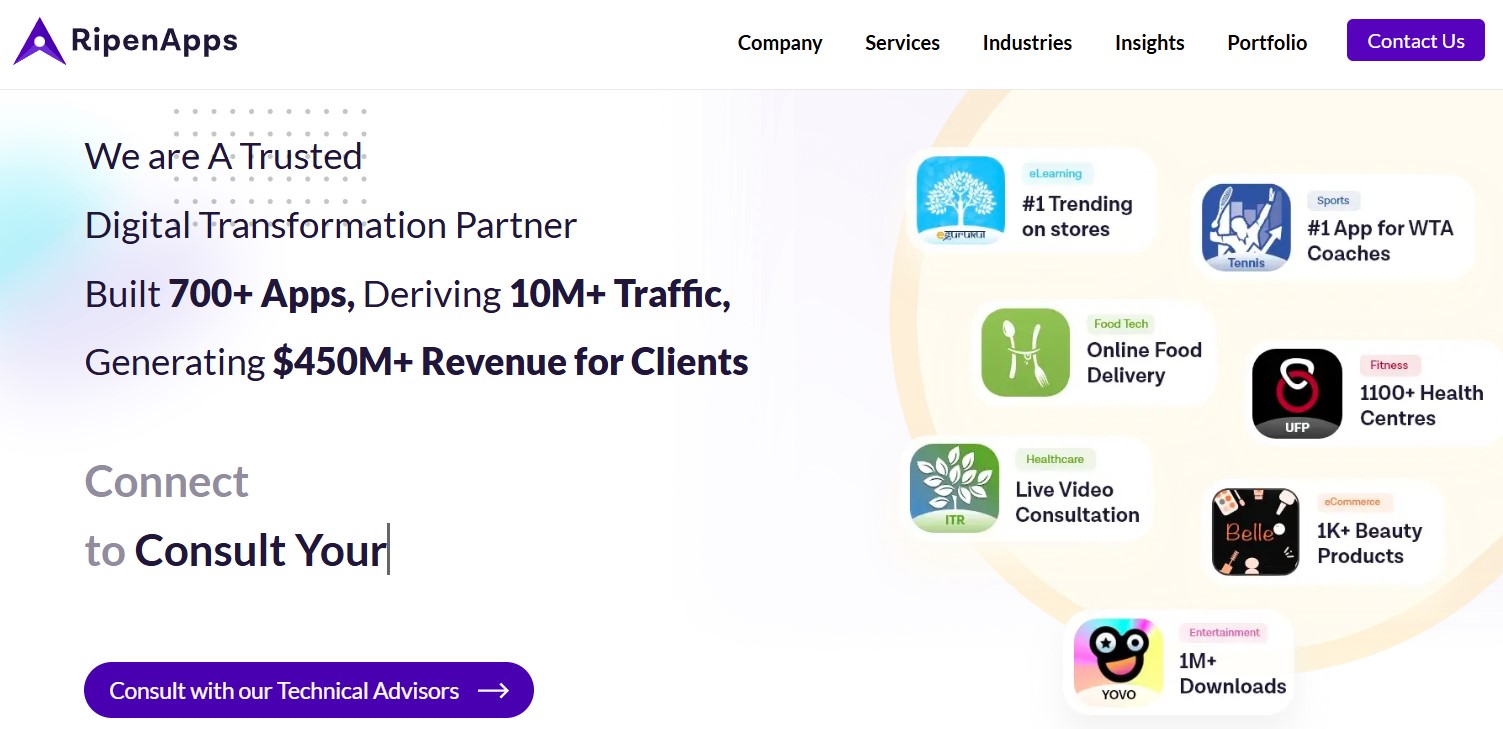Click the Contact Us button
The height and width of the screenshot is (729, 1503).
click(x=1415, y=41)
